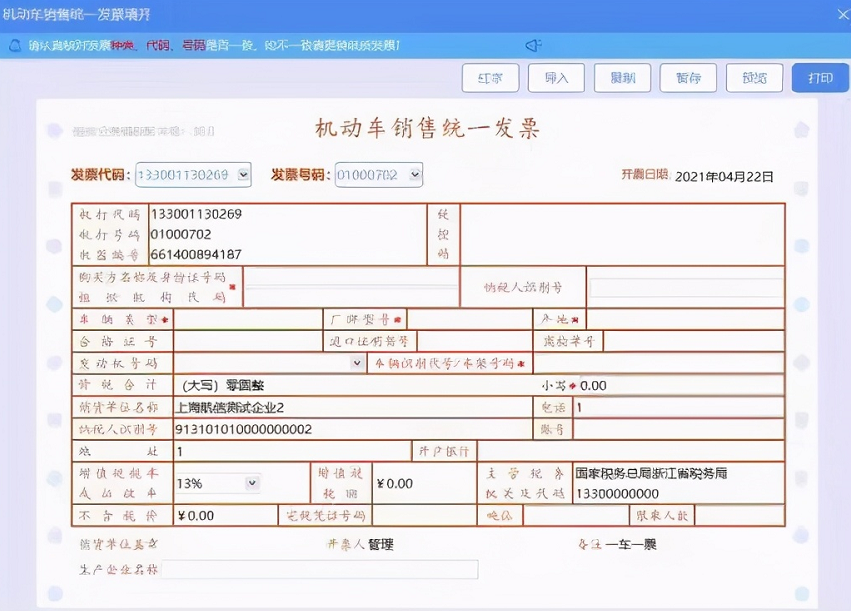The width and height of the screenshot is (851, 611).
Task: Open the 发票号码 dropdown
Action: (x=415, y=175)
